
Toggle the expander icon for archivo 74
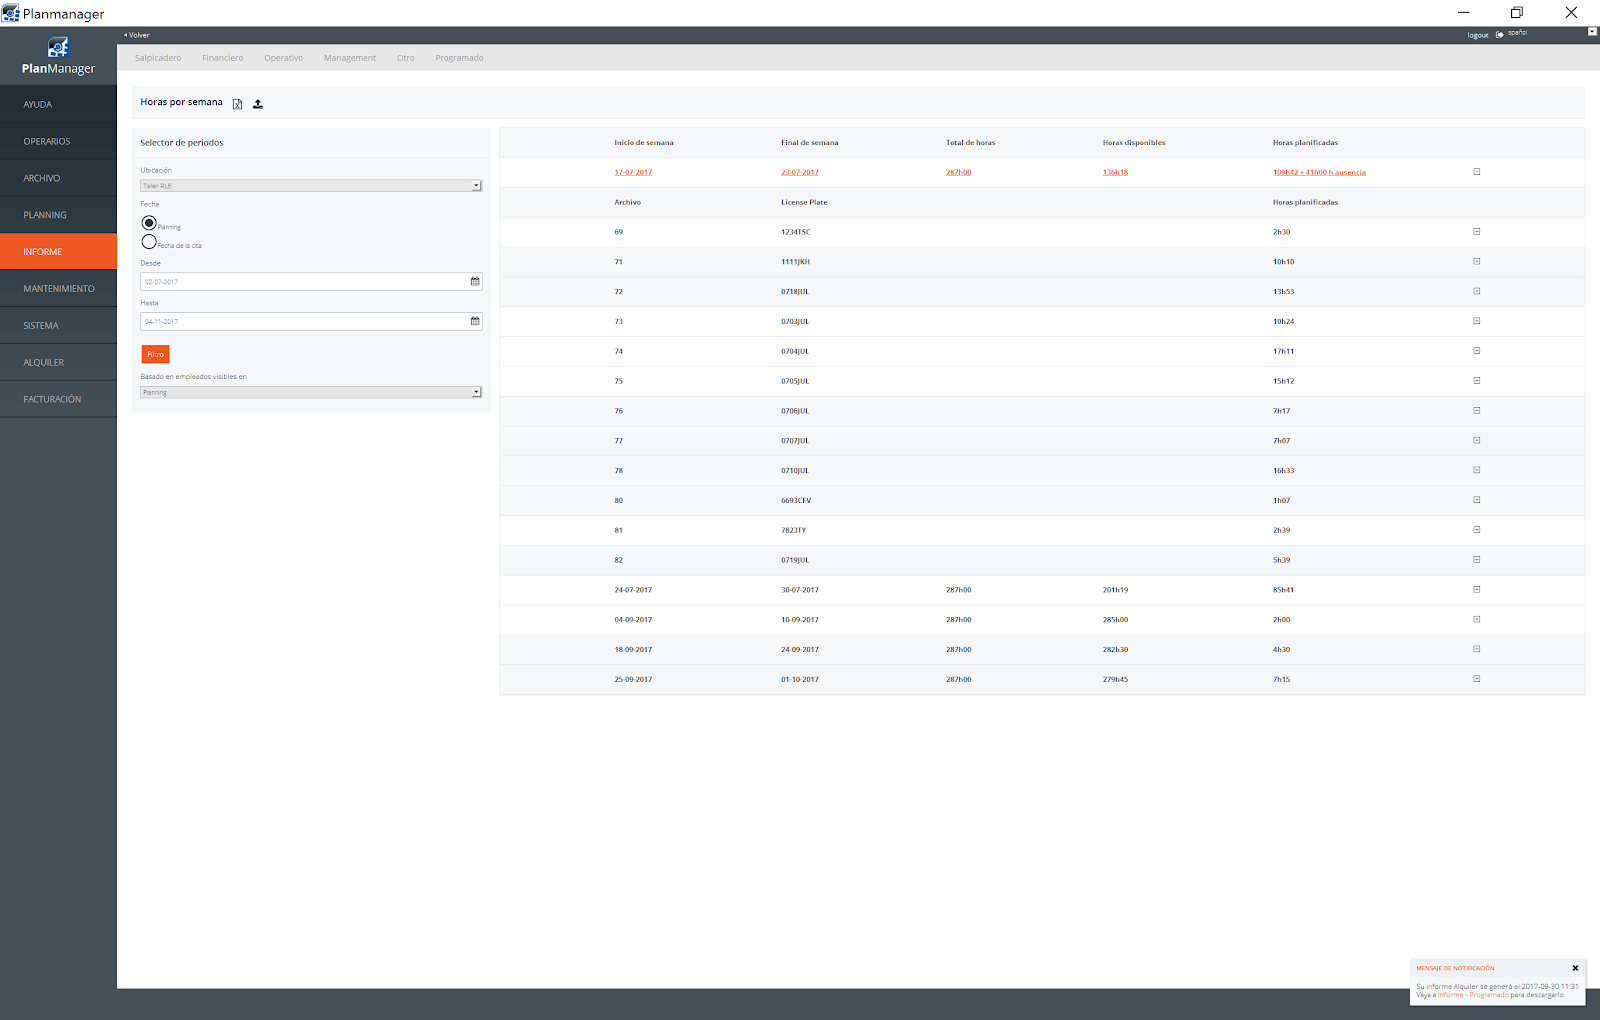point(1477,351)
